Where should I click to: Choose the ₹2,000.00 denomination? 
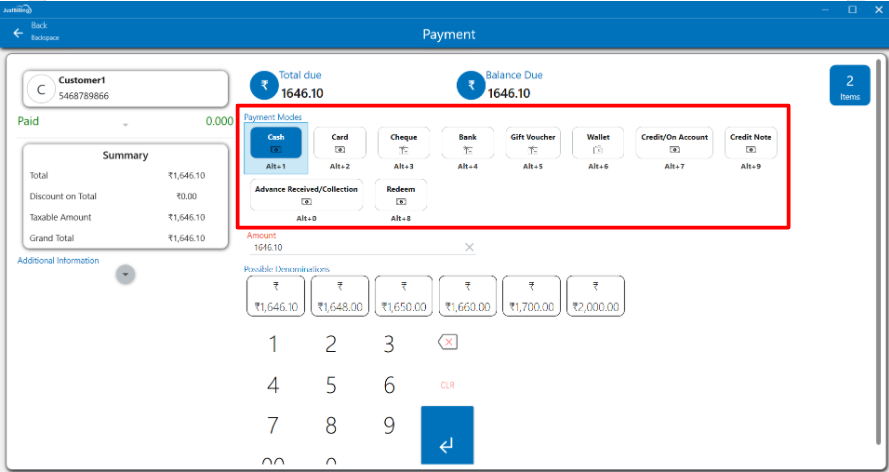(x=596, y=296)
